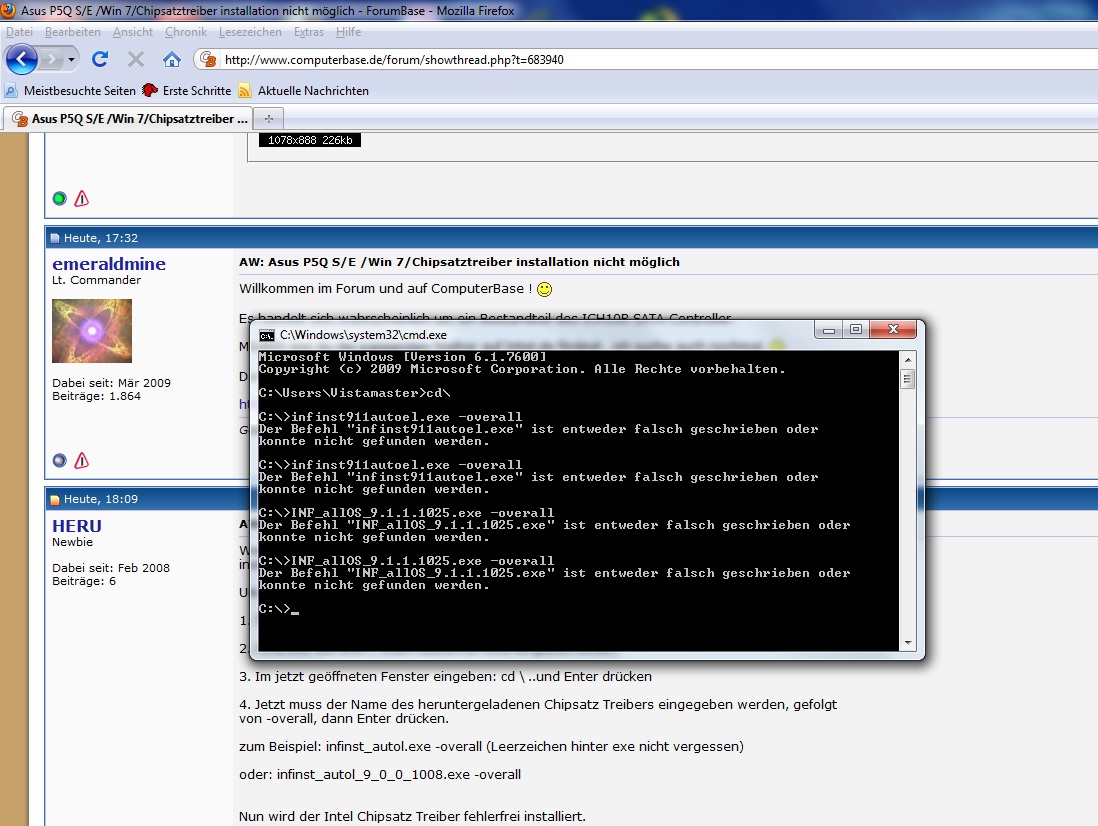Image resolution: width=1098 pixels, height=826 pixels.
Task: Click the cmd.exe title bar system icon
Action: point(267,335)
